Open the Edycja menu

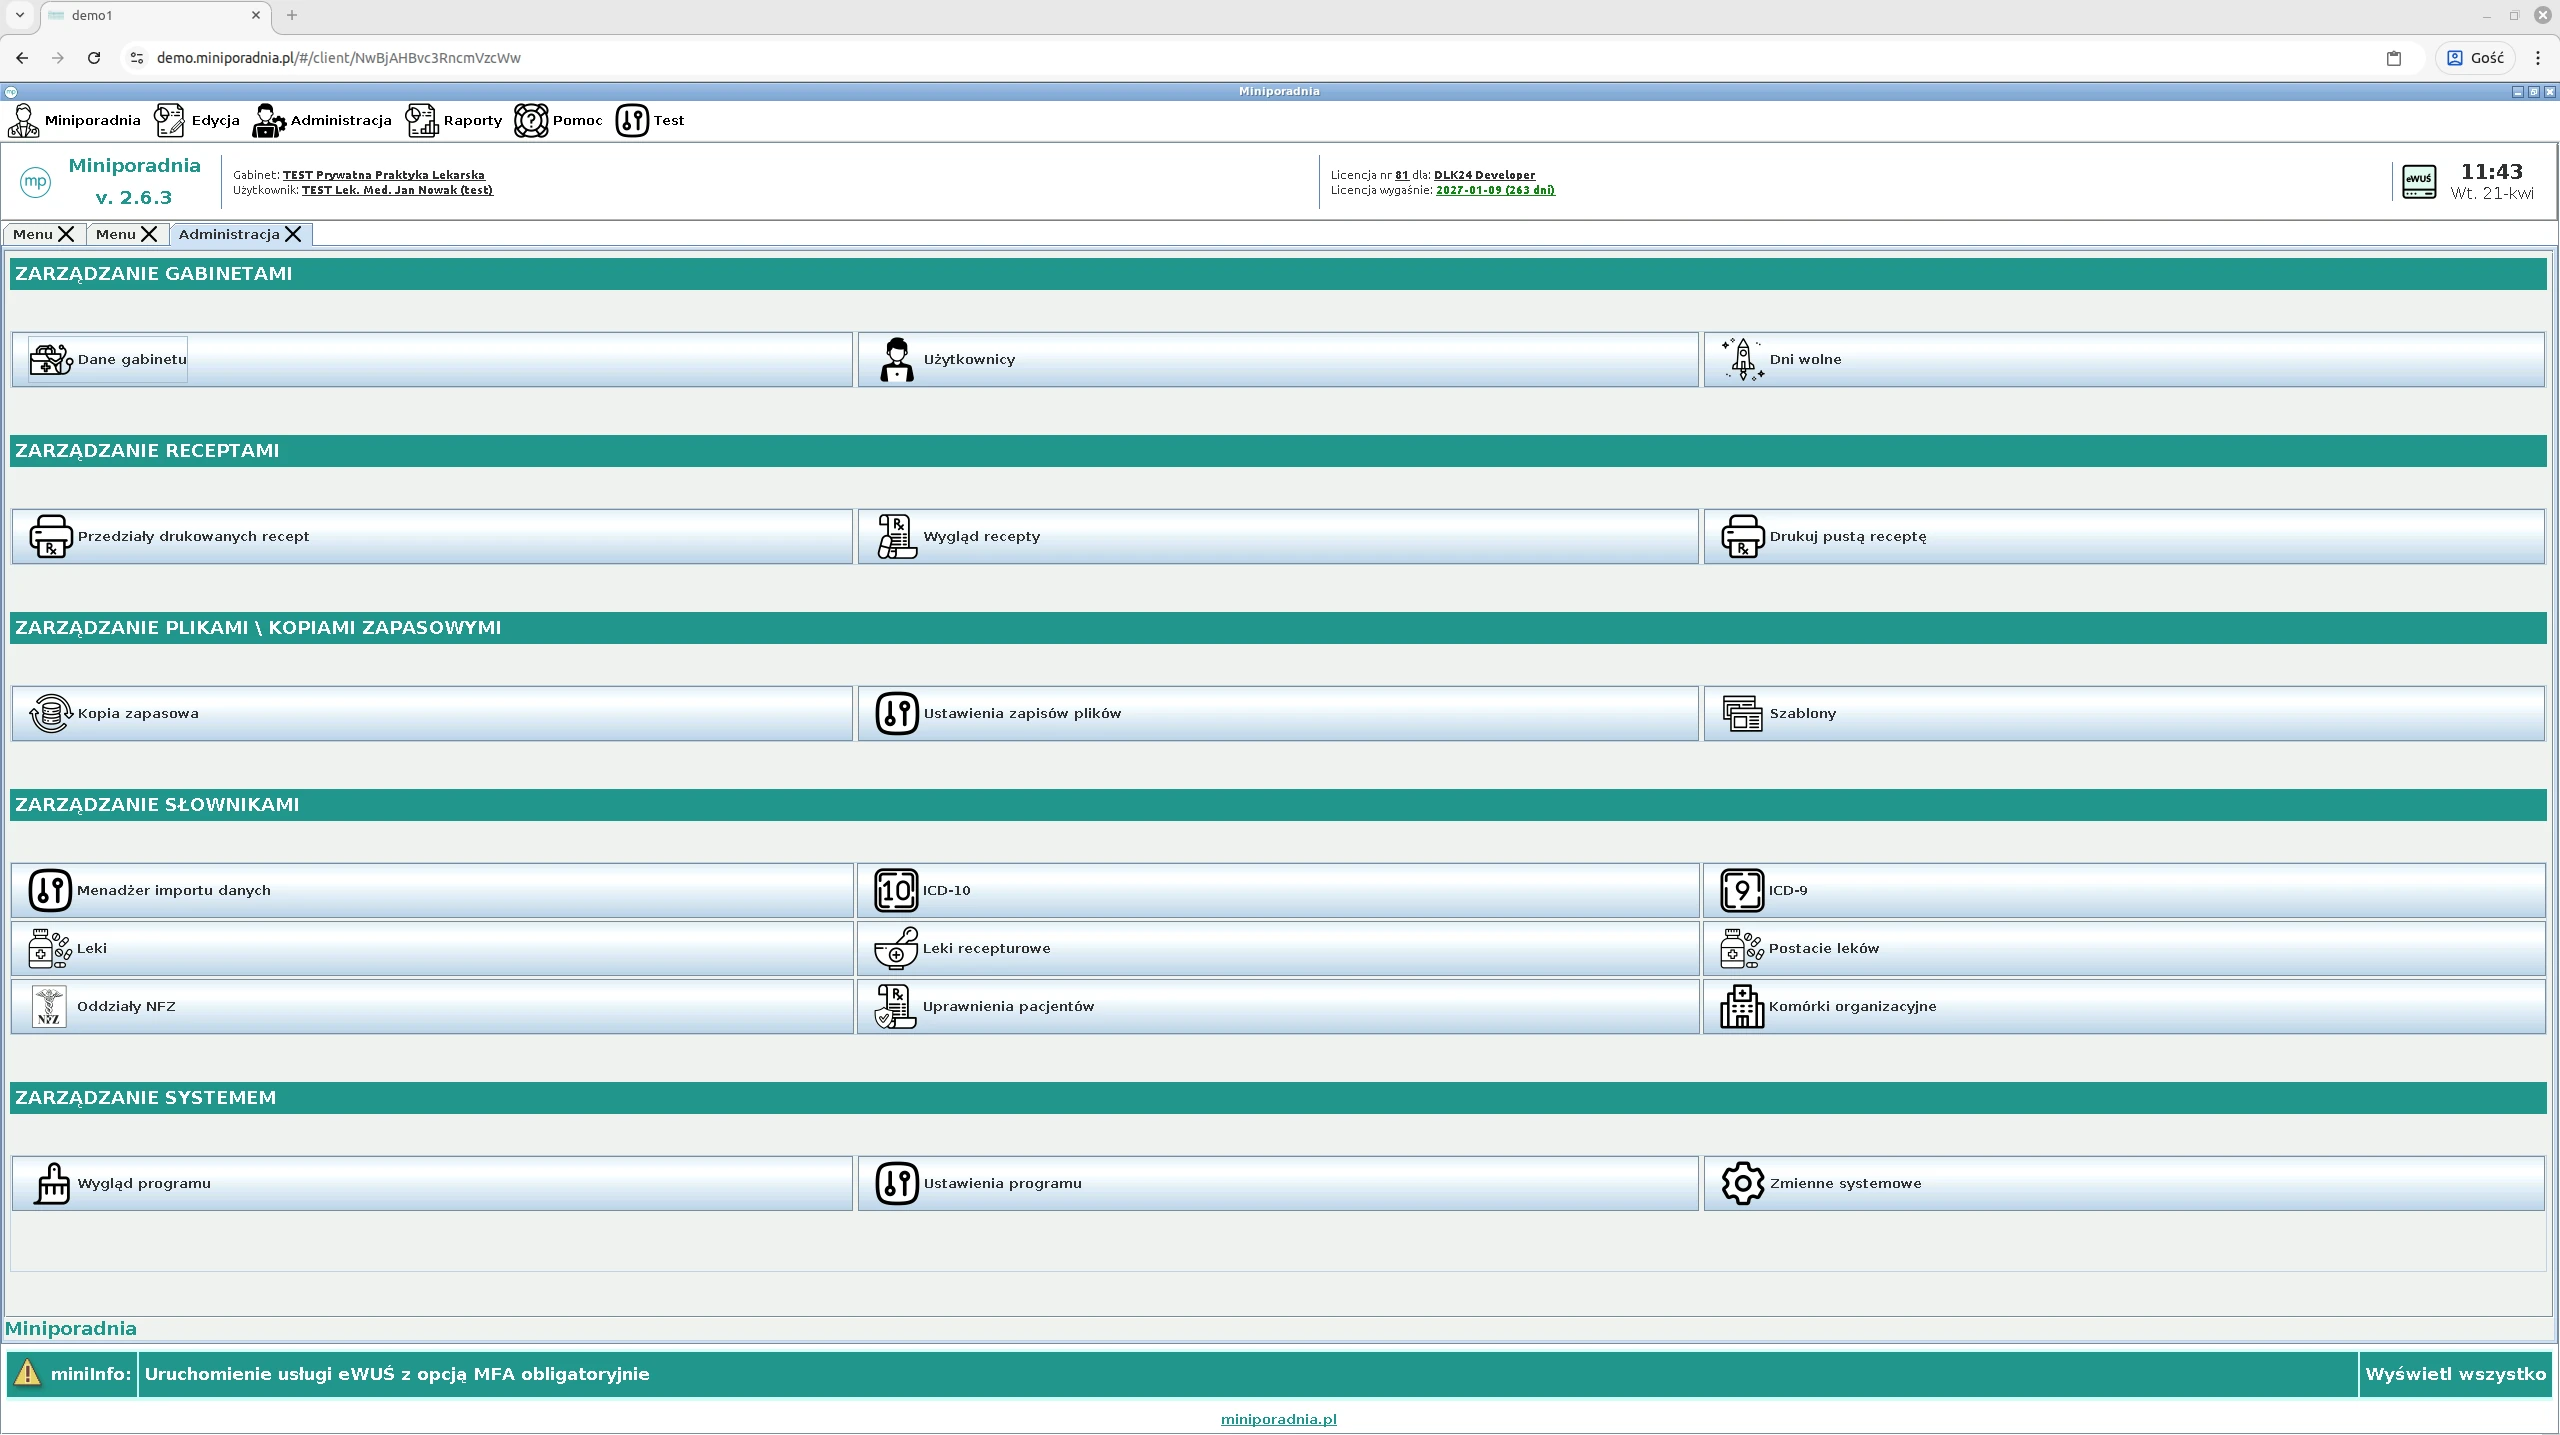coord(197,120)
